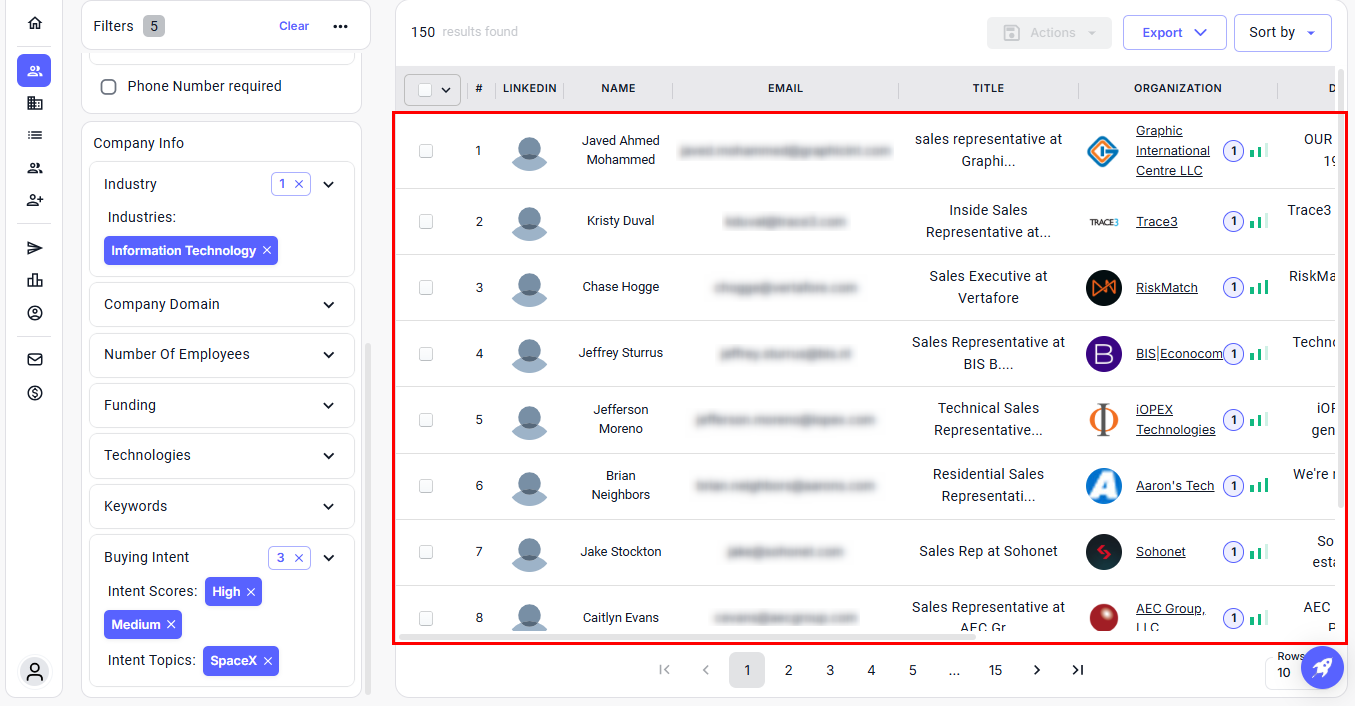1355x706 pixels.
Task: Click the home icon in sidebar
Action: [x=35, y=23]
